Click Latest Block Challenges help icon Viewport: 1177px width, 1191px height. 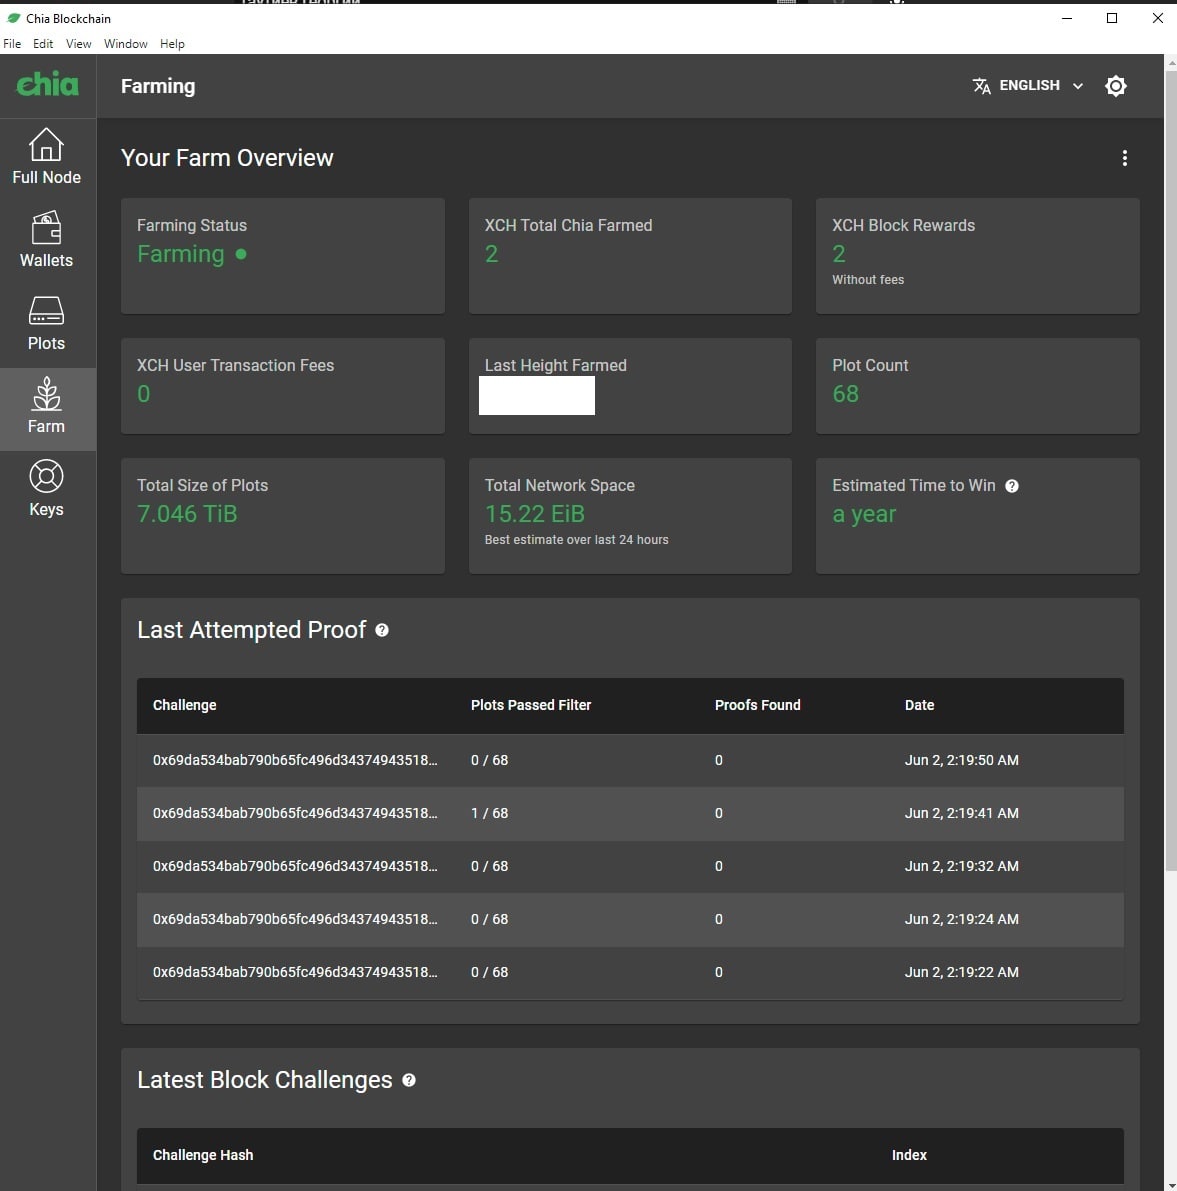pyautogui.click(x=409, y=1080)
